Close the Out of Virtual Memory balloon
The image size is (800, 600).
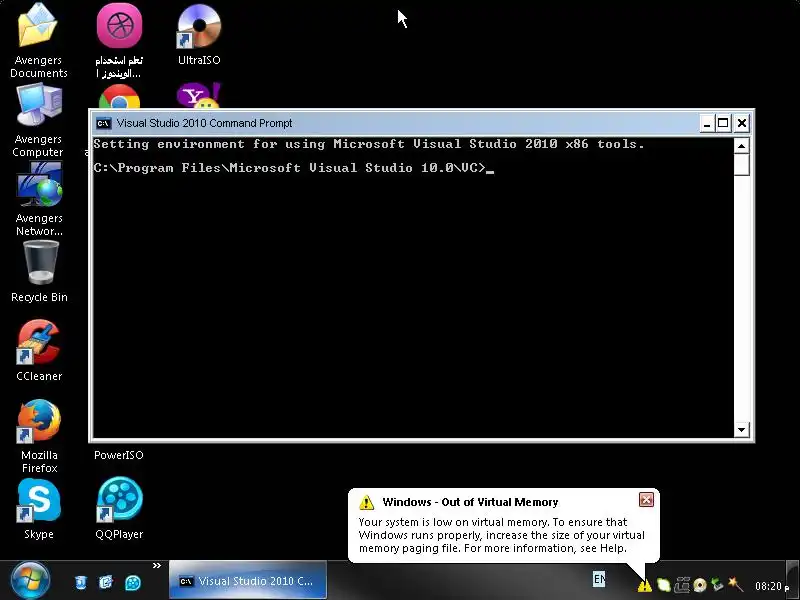pyautogui.click(x=646, y=499)
